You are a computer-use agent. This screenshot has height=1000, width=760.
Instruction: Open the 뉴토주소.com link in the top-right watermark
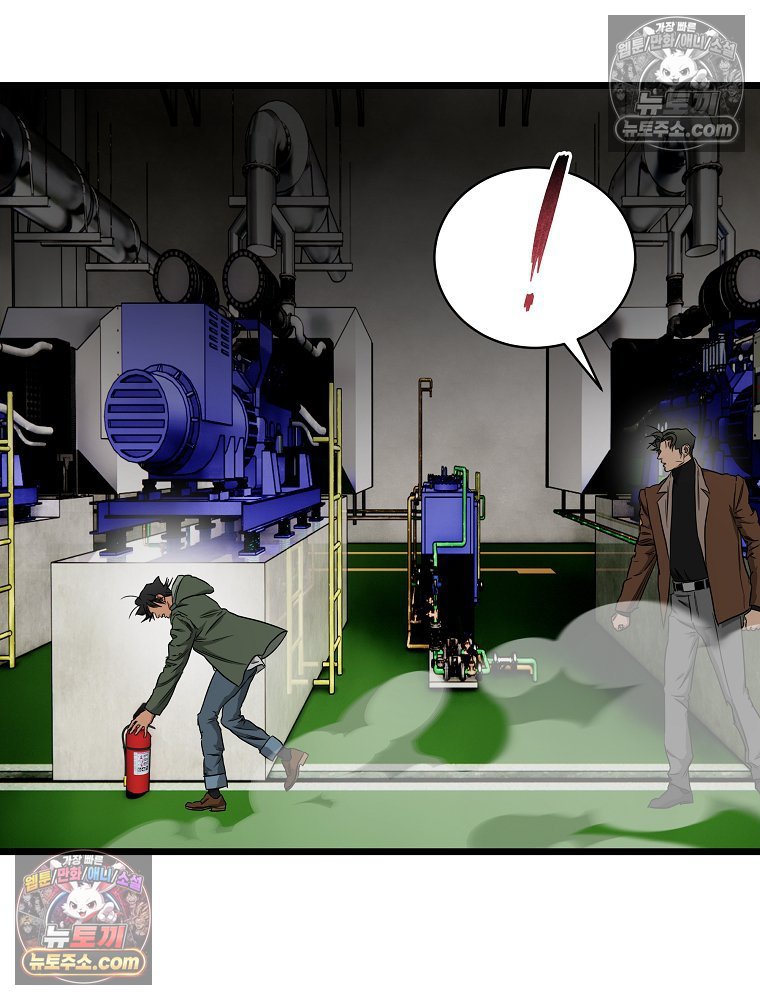click(676, 130)
